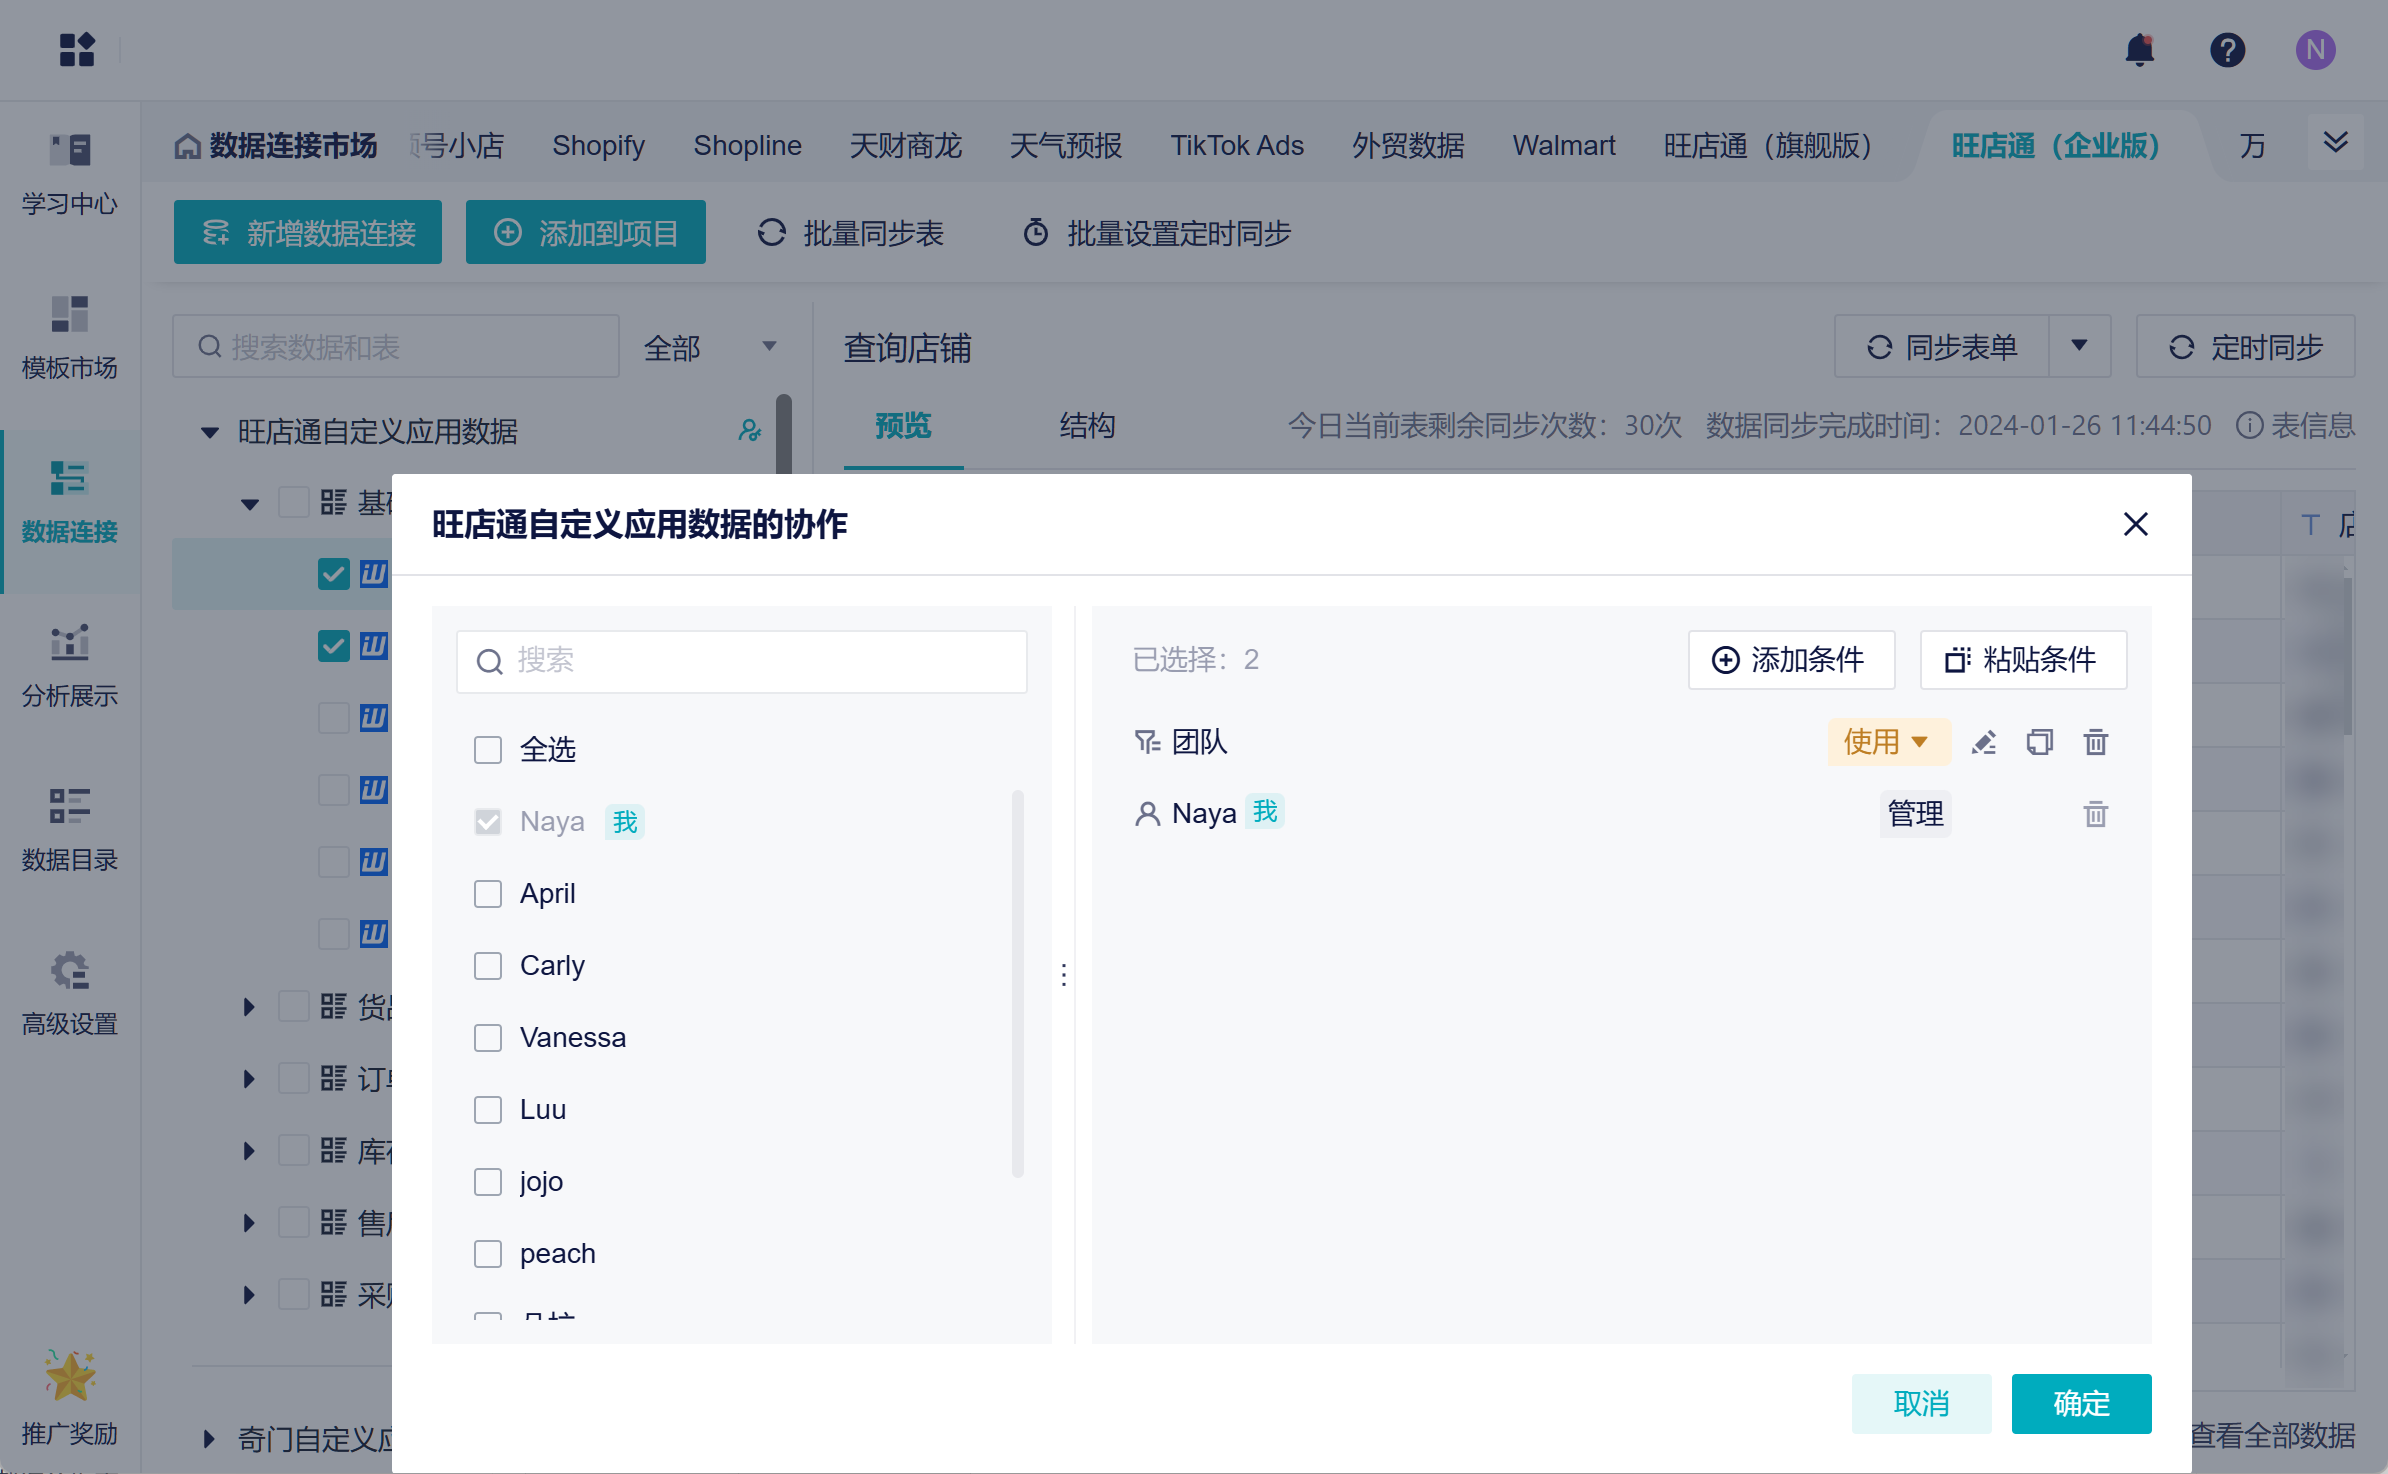The height and width of the screenshot is (1474, 2388).
Task: Confirm with the 确定 button
Action: (2080, 1403)
